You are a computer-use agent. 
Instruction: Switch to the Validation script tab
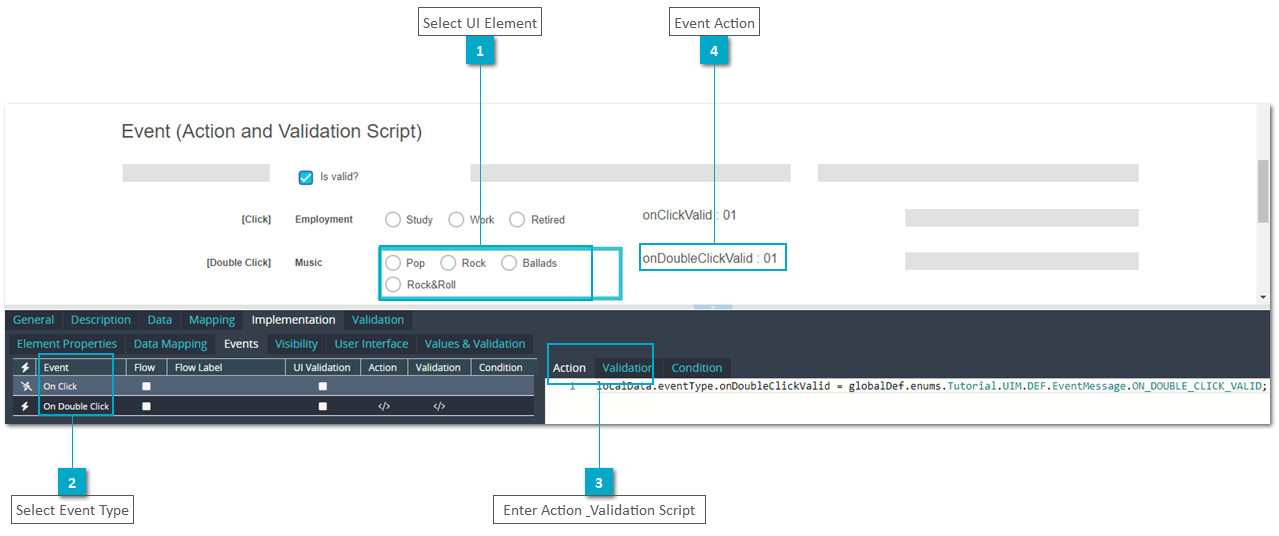pos(627,368)
